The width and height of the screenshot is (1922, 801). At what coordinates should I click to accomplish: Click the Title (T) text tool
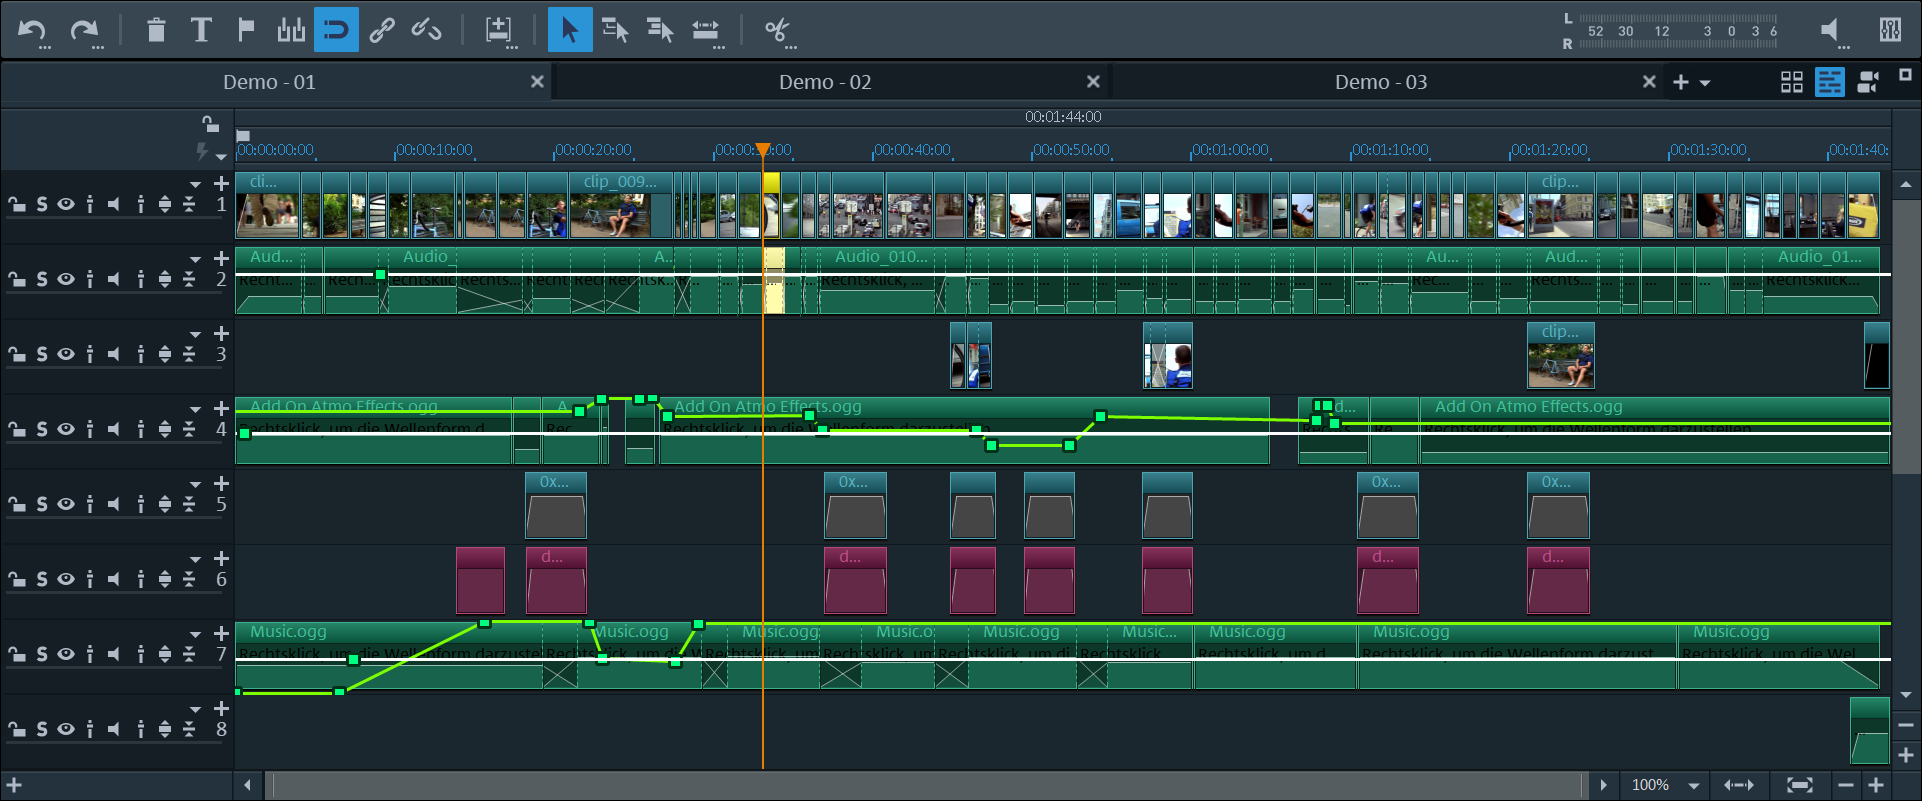[x=201, y=30]
